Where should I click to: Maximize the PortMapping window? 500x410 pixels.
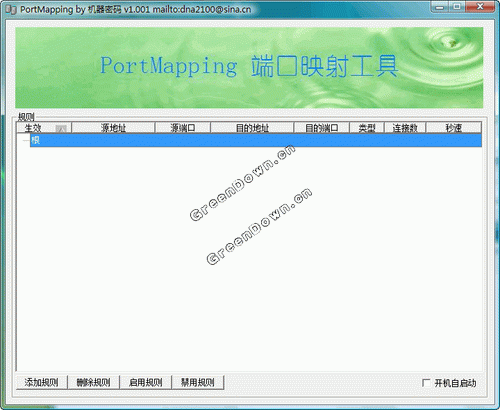pos(457,7)
